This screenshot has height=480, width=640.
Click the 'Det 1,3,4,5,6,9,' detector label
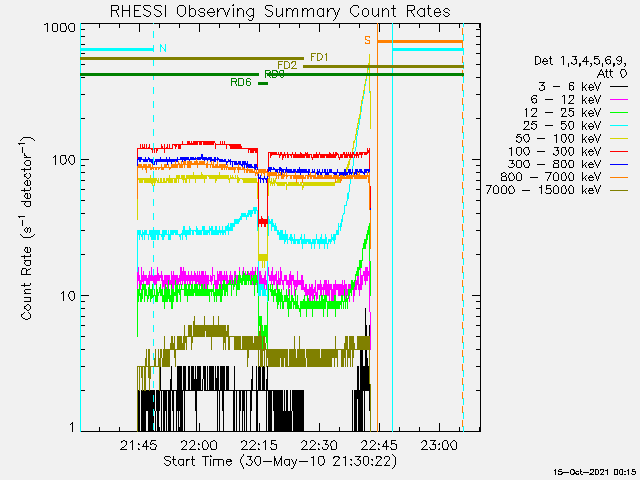(x=581, y=61)
